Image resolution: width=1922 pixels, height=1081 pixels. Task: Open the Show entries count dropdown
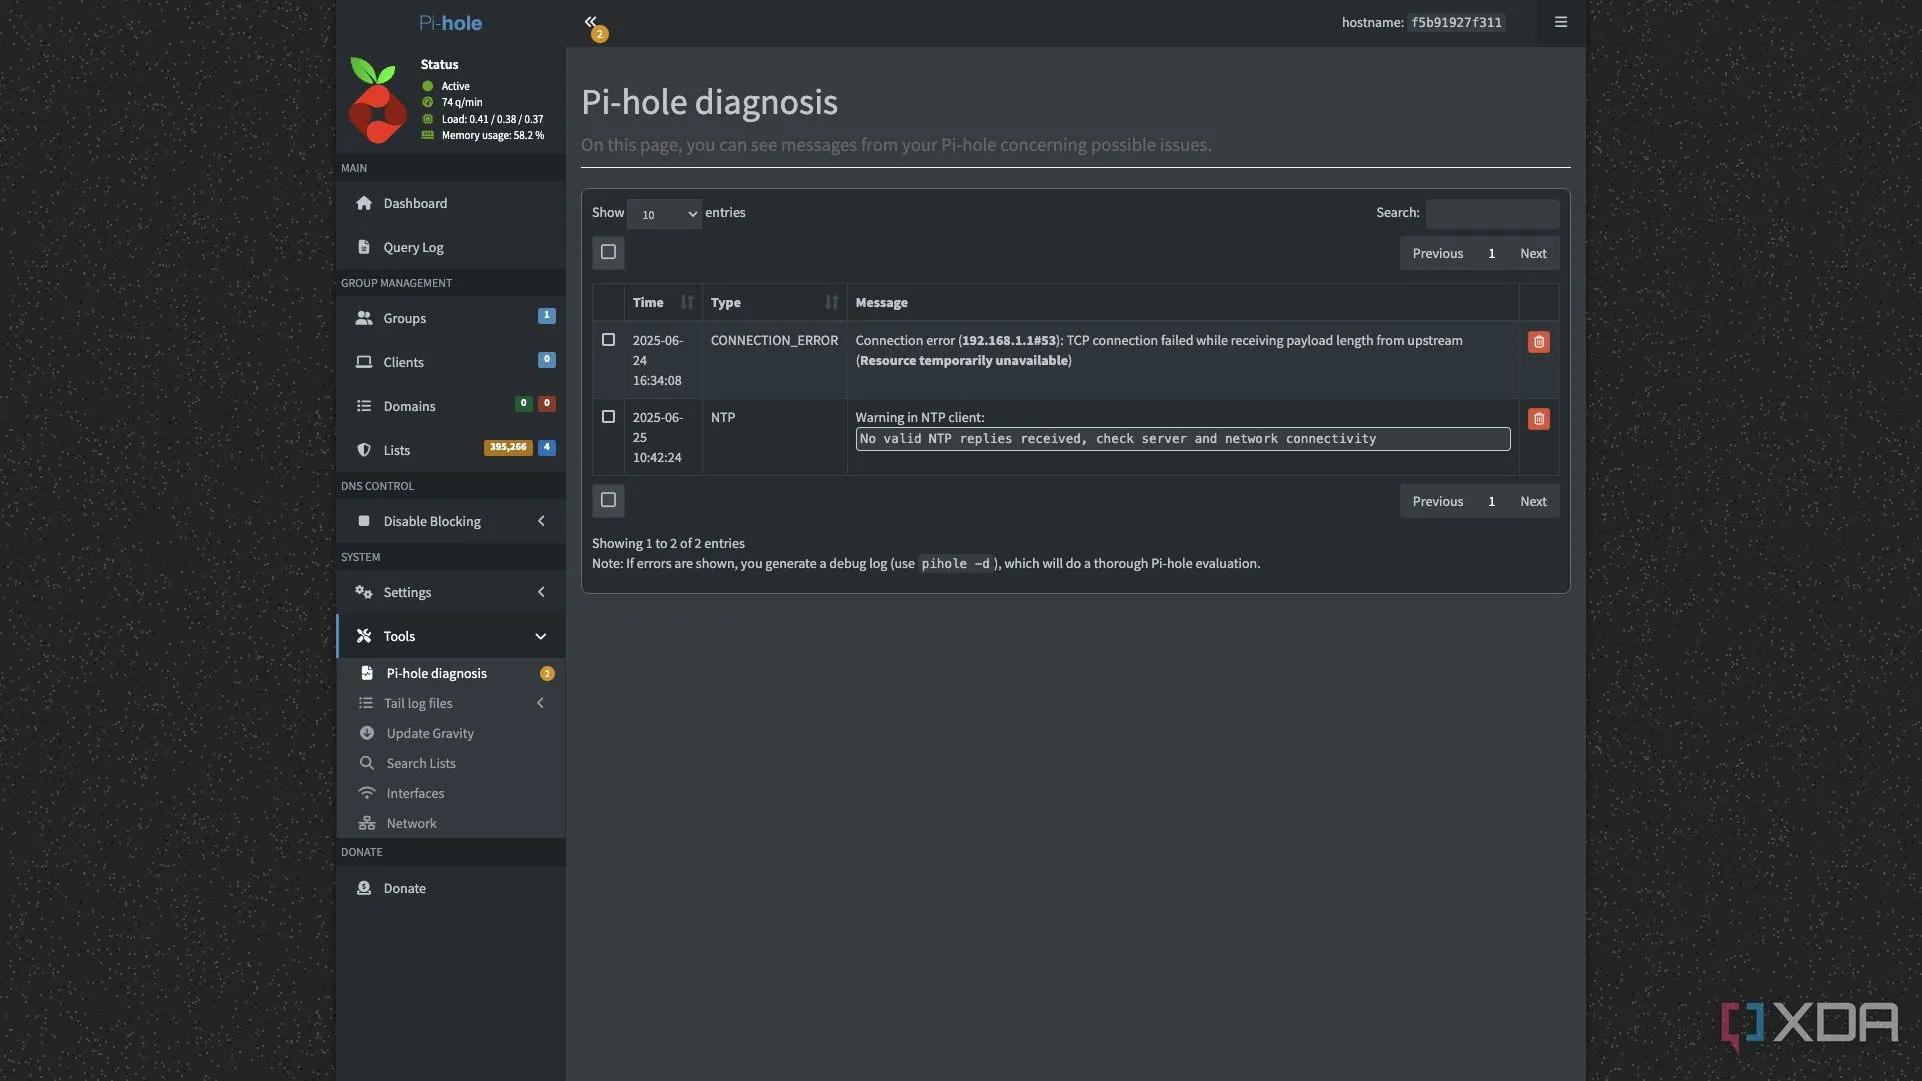[664, 214]
